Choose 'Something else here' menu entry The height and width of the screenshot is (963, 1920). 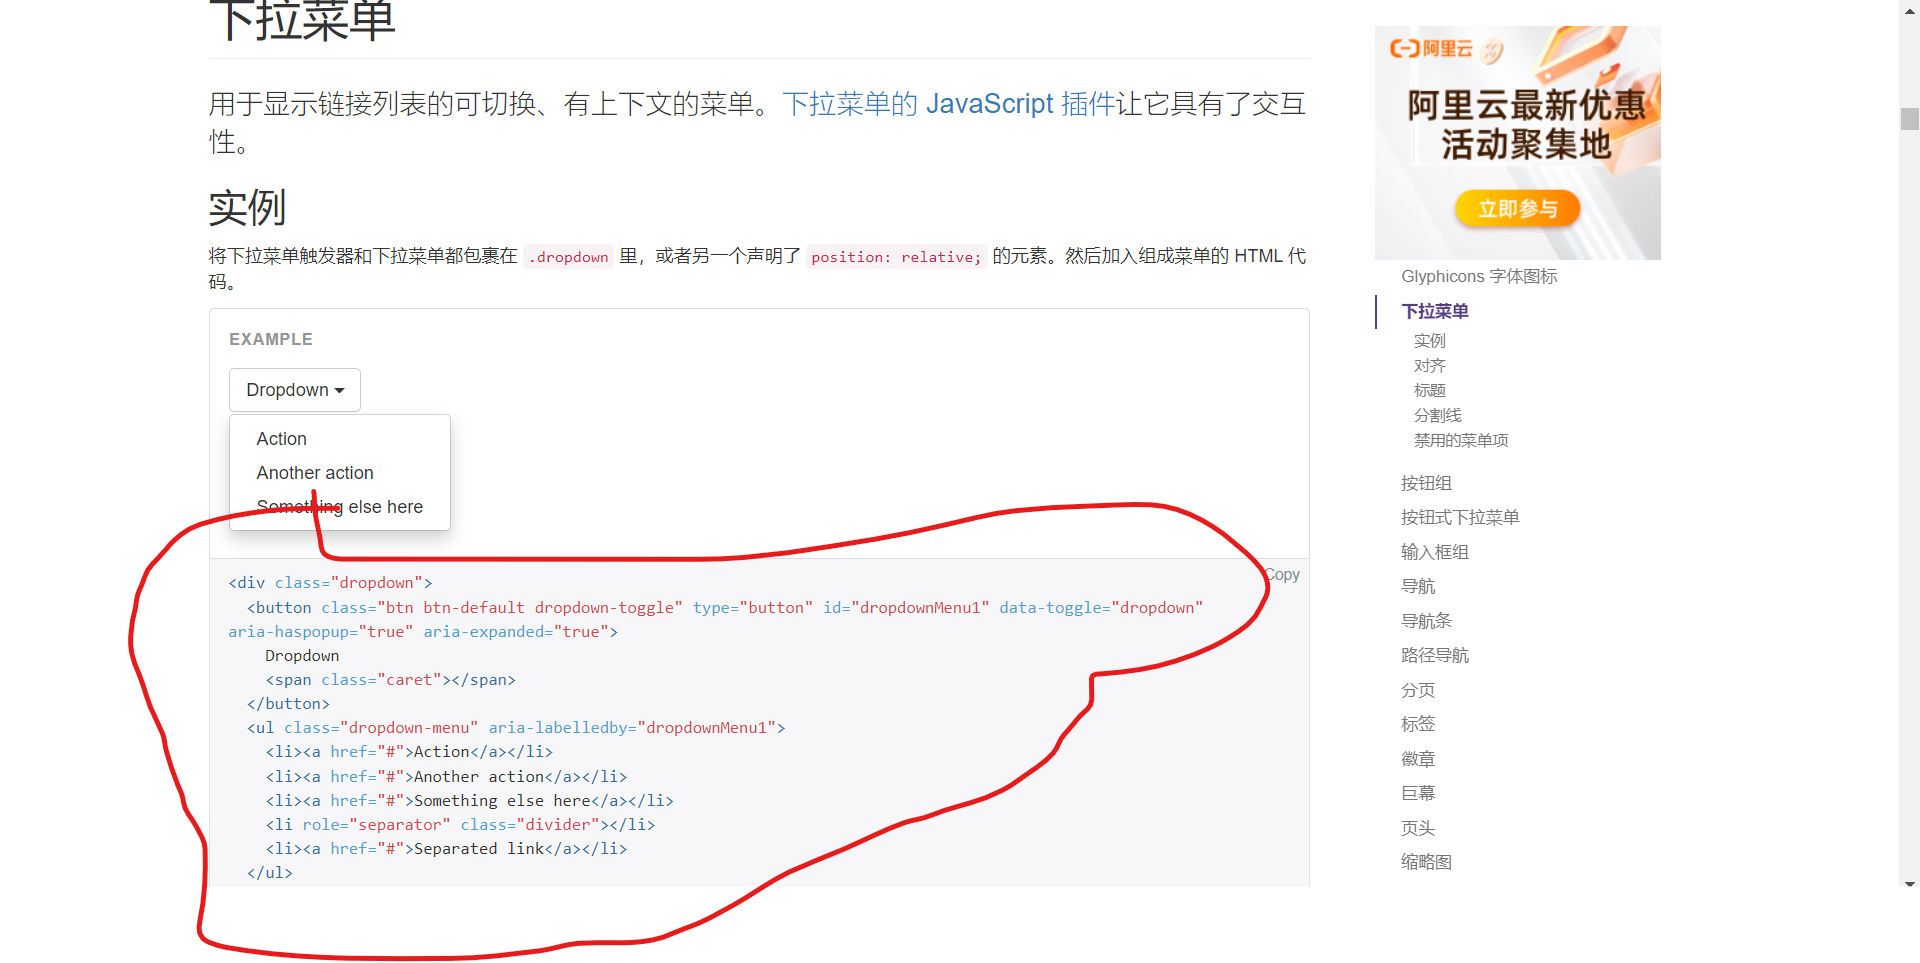[340, 507]
